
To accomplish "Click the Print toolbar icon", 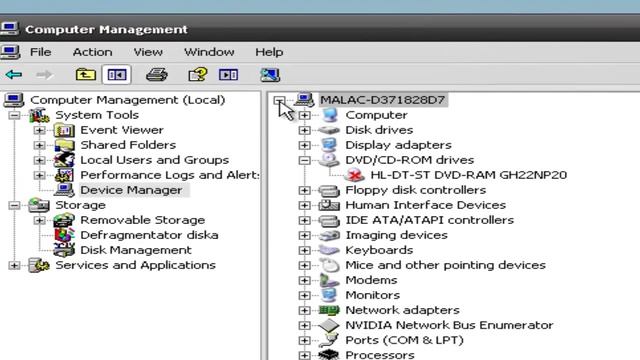I will (x=157, y=75).
